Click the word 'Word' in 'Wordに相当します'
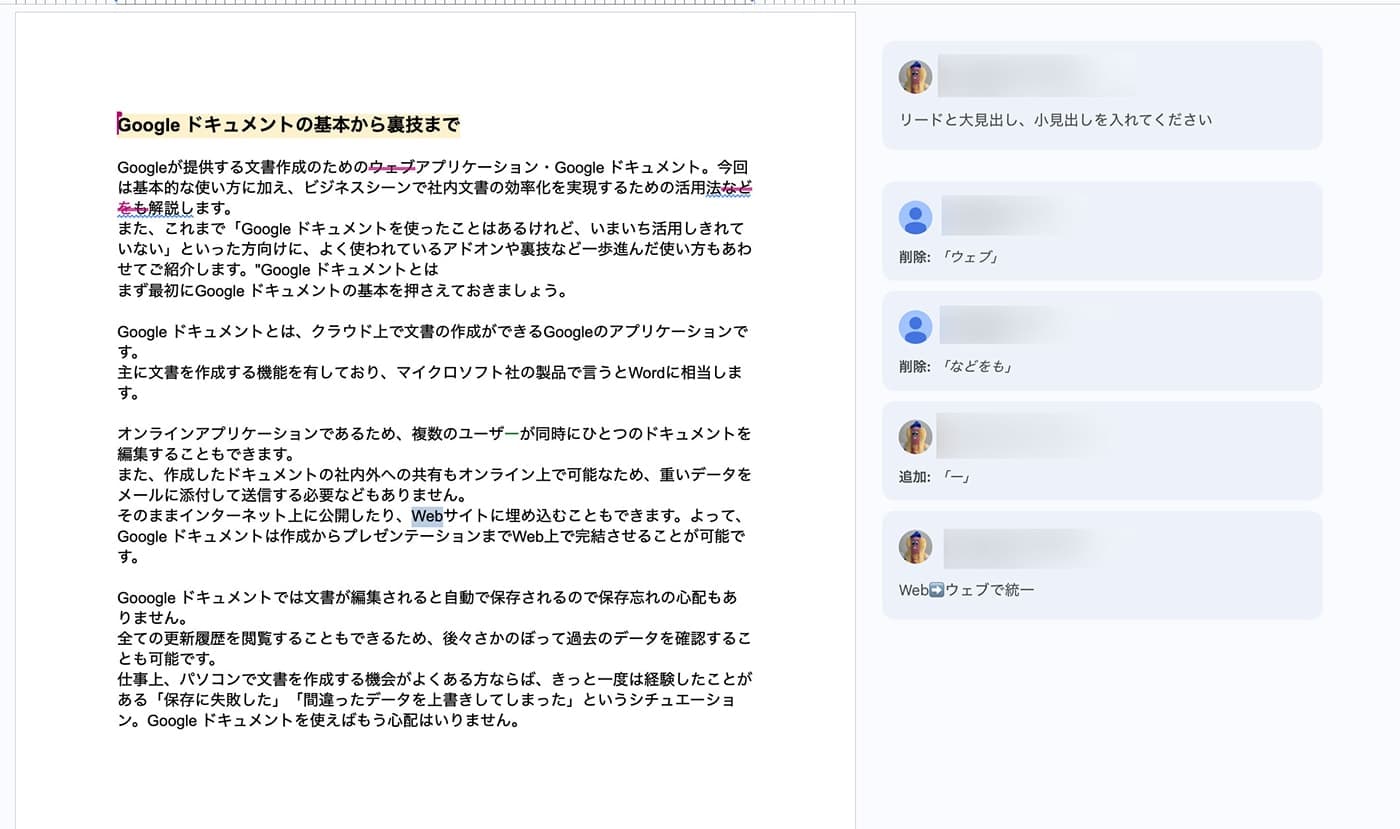 [646, 373]
